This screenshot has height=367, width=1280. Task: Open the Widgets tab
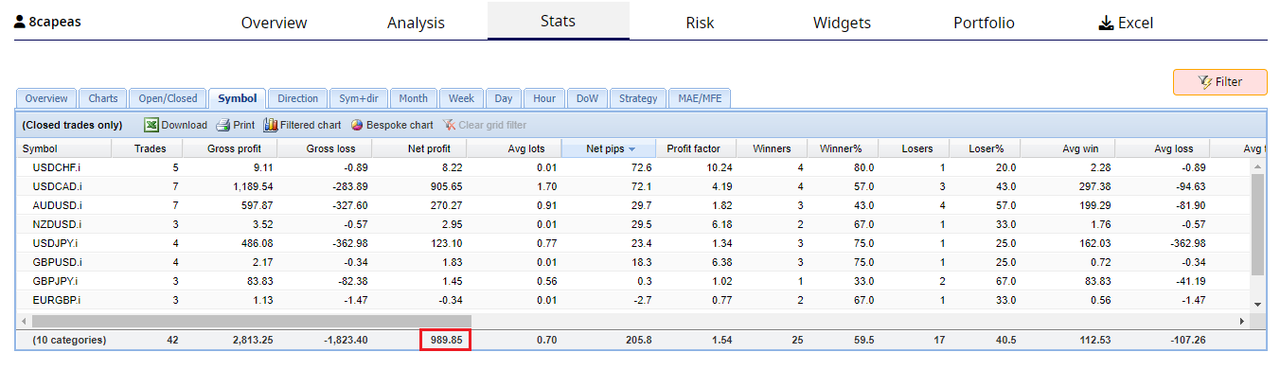point(842,22)
